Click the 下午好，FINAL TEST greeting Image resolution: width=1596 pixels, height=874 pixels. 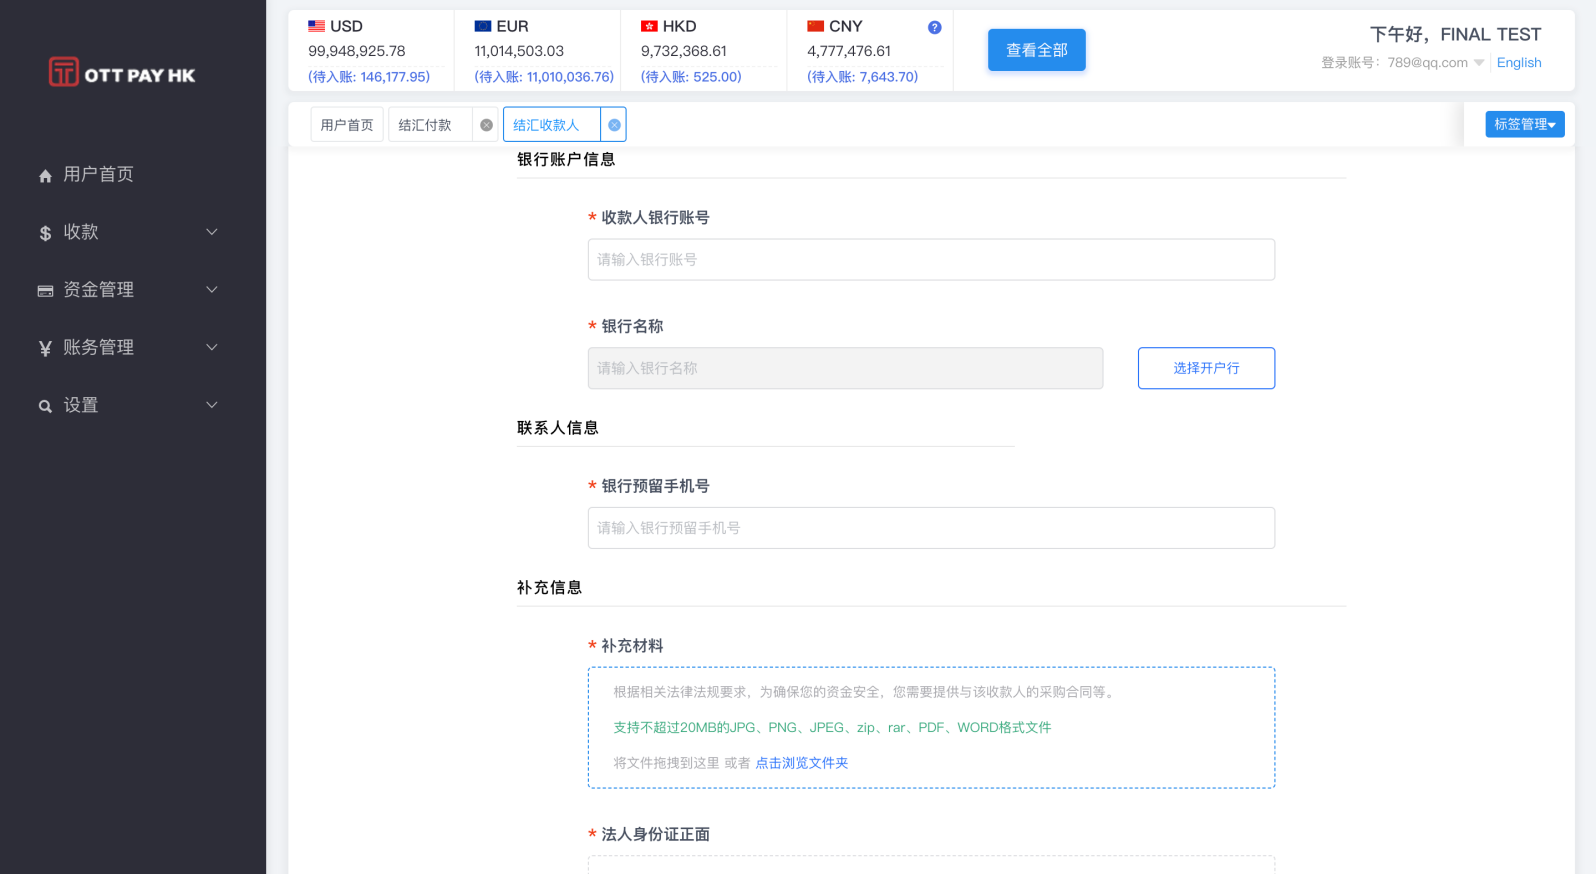(x=1455, y=34)
